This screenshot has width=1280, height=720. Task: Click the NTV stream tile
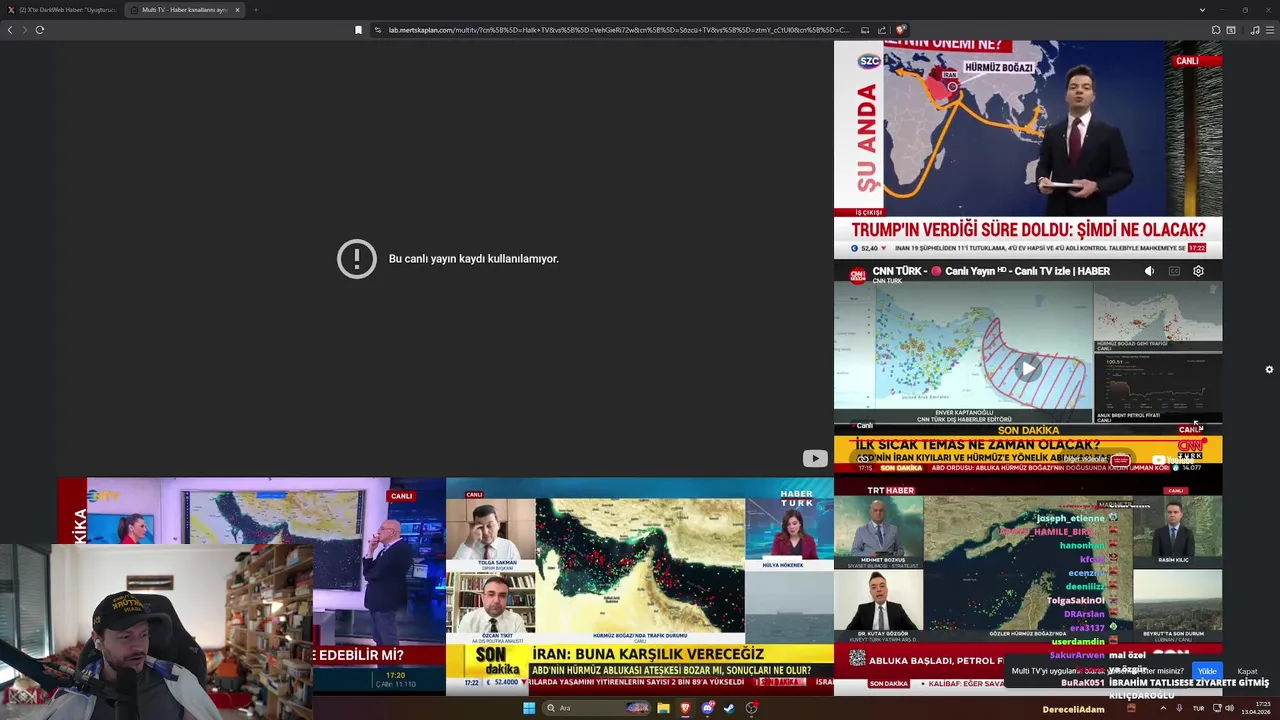251,586
